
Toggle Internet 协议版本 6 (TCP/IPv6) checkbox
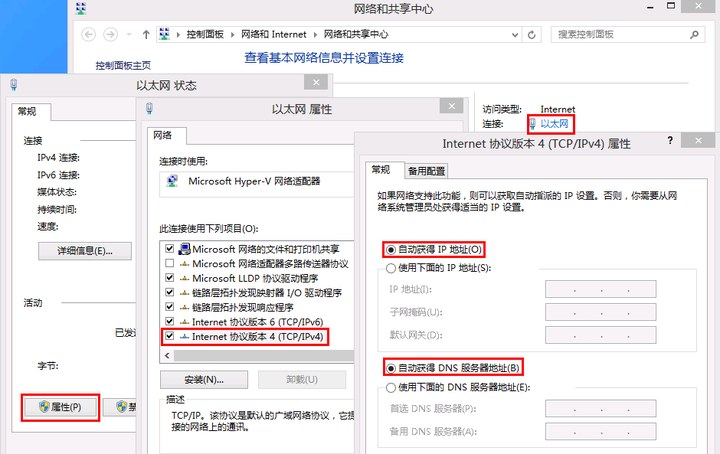pos(169,321)
